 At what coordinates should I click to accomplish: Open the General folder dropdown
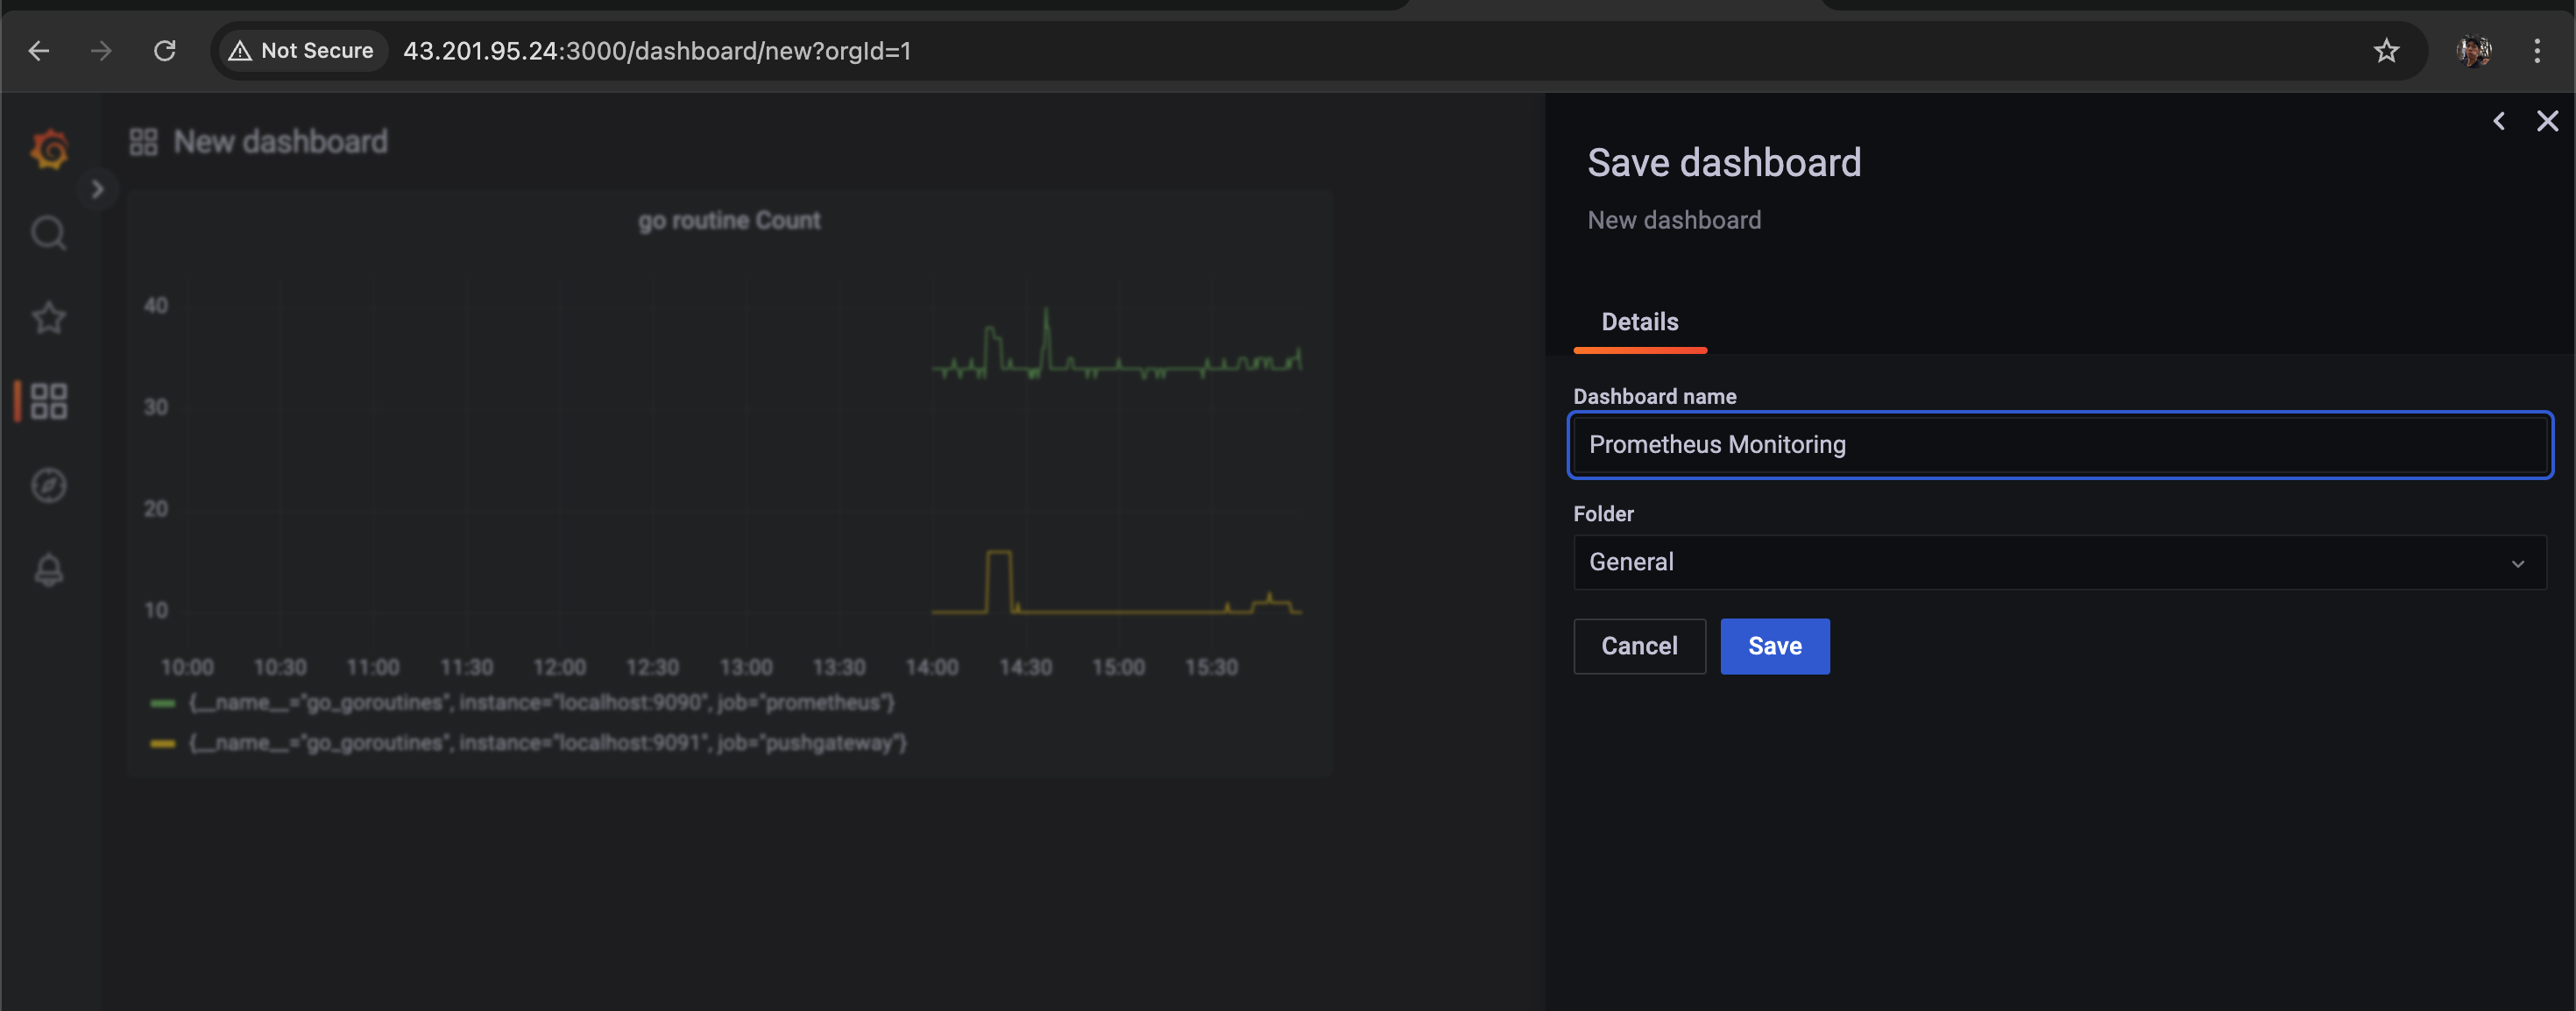(x=2059, y=562)
